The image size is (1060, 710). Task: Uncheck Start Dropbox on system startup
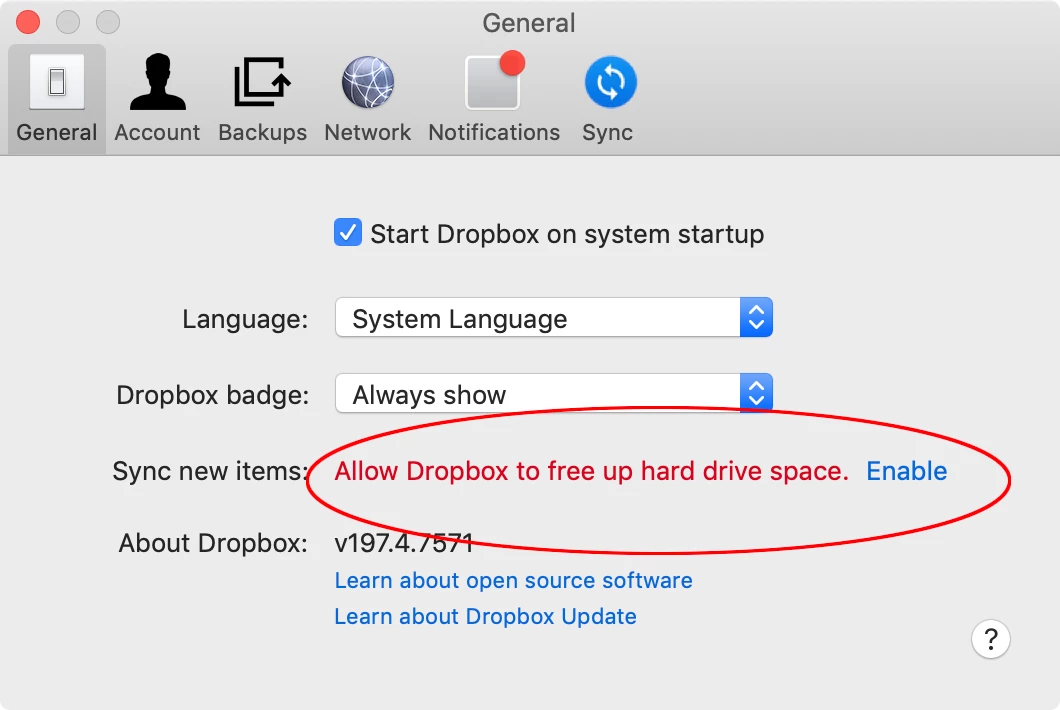pyautogui.click(x=347, y=233)
